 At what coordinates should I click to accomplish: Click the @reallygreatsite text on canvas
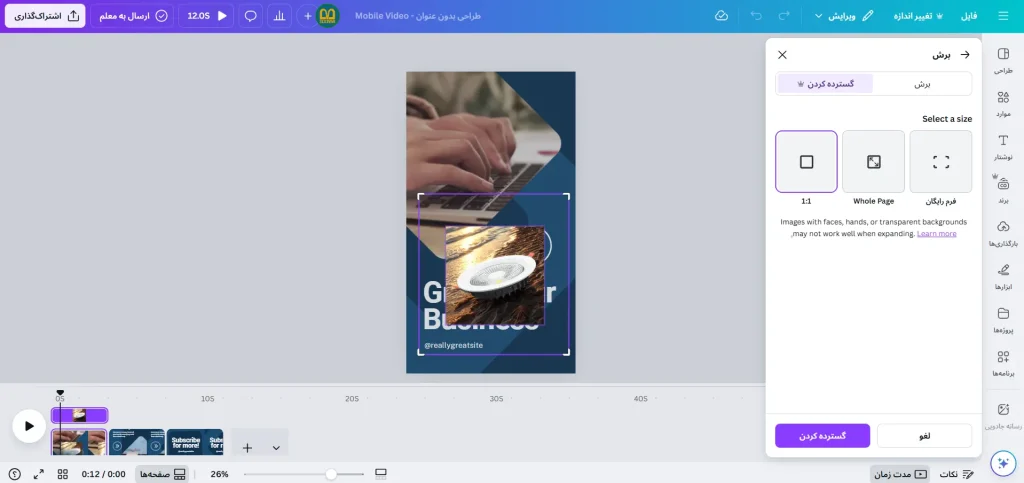point(454,345)
